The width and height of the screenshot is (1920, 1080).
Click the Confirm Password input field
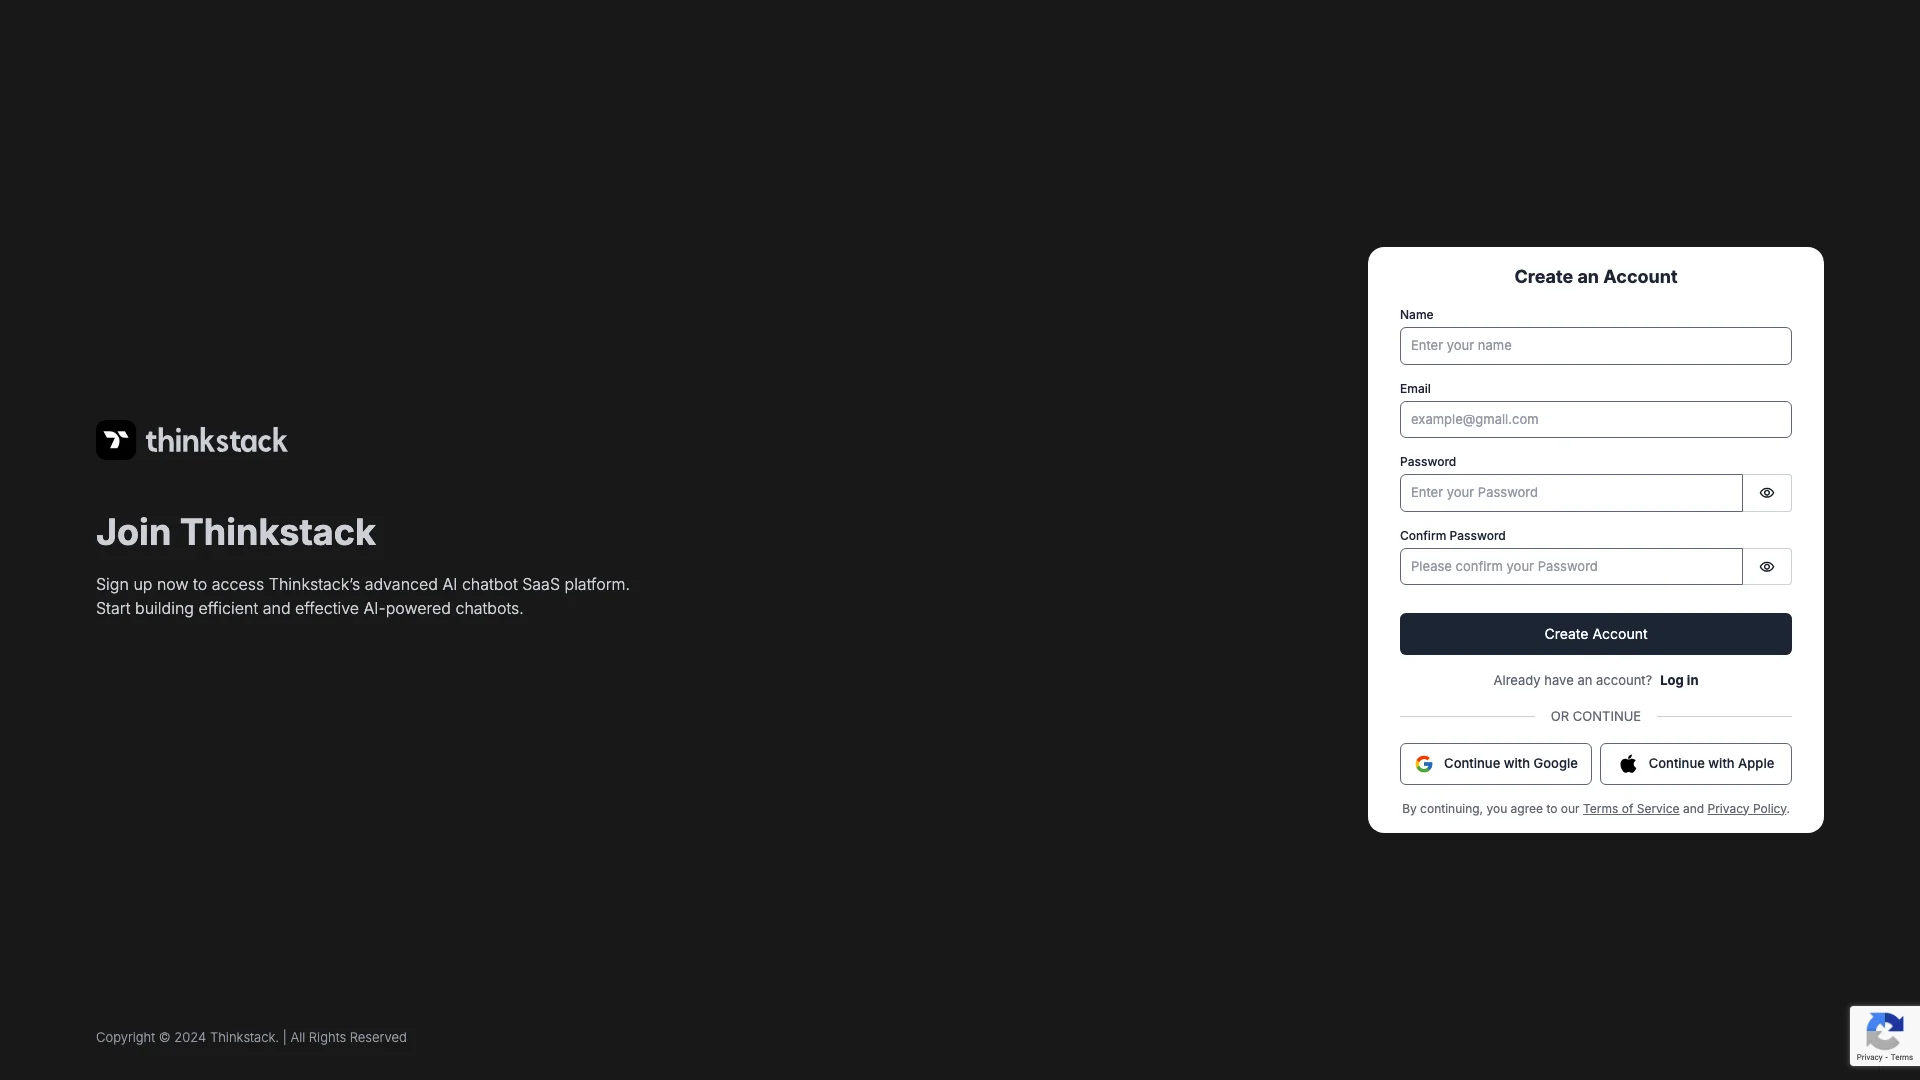1572,566
